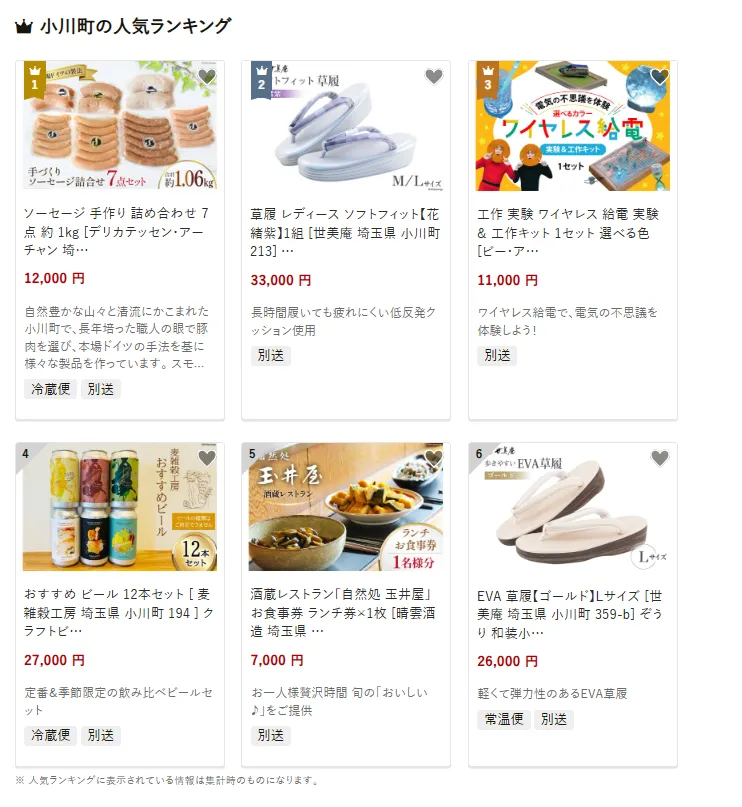Click heart icon on Tamaiya lunch ticket
The height and width of the screenshot is (807, 742).
(434, 458)
